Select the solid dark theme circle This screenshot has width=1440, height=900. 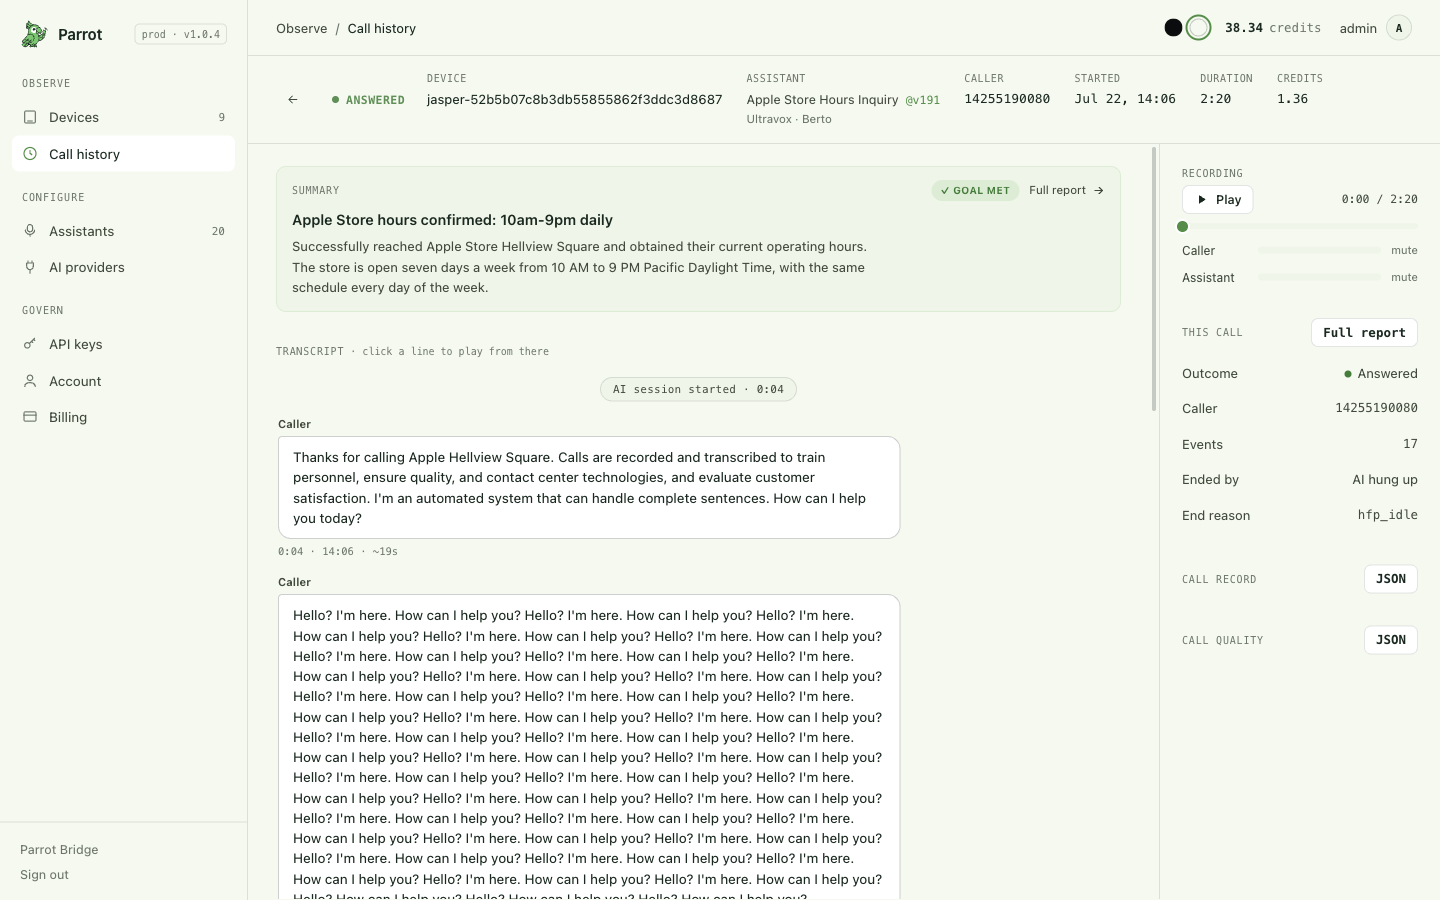1173,28
